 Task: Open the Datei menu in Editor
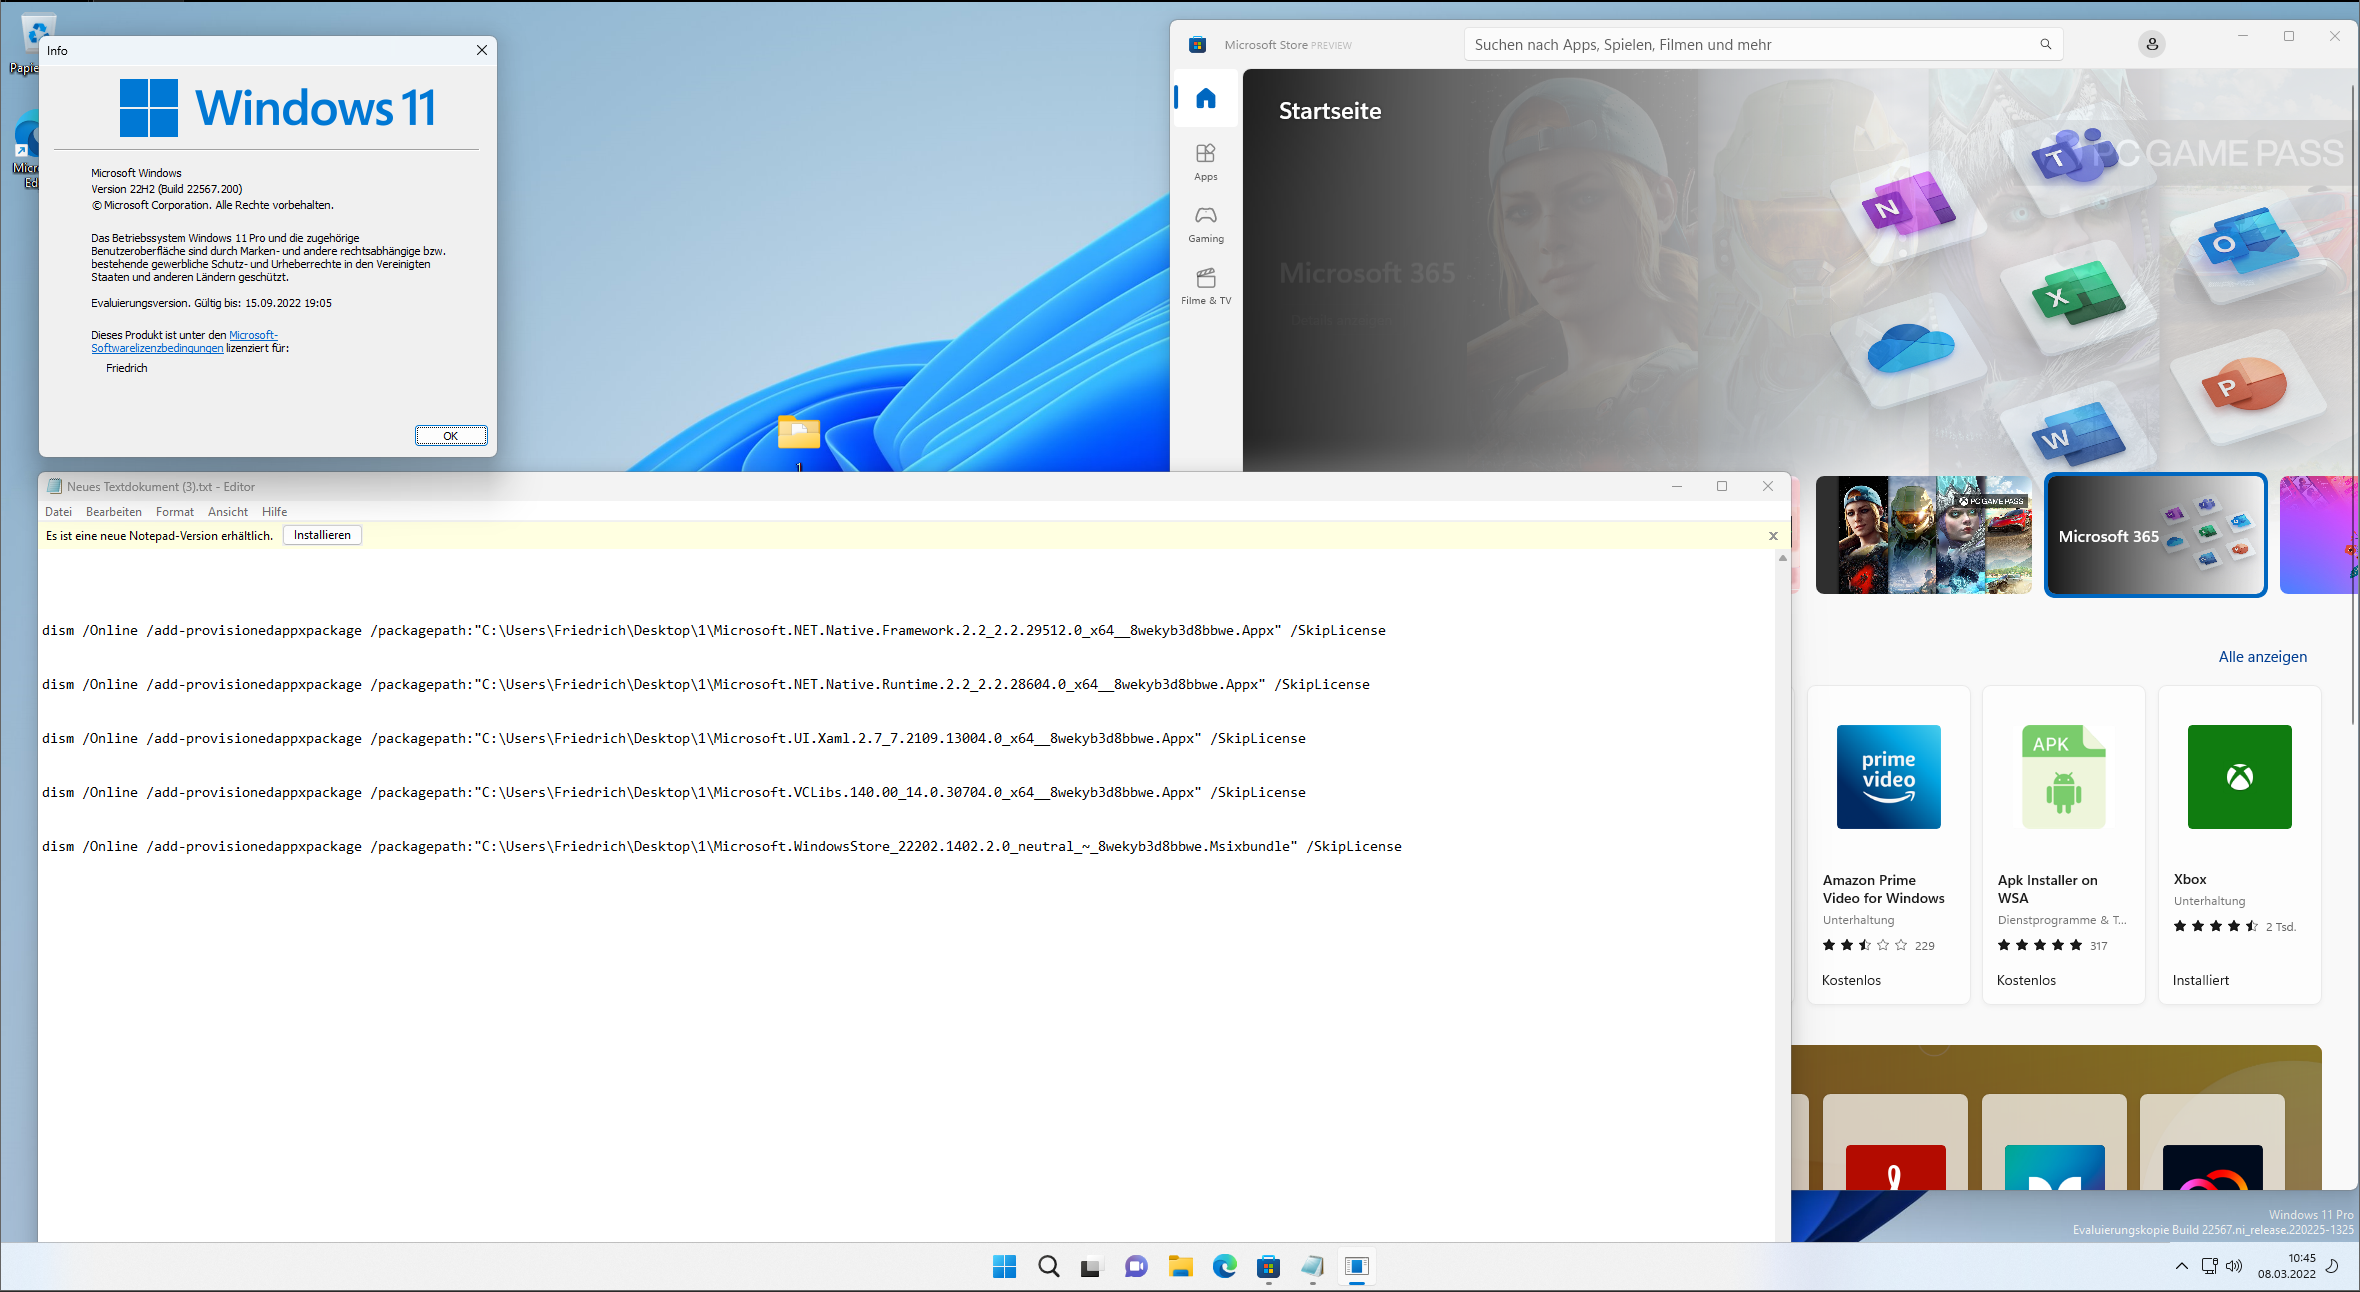(58, 511)
